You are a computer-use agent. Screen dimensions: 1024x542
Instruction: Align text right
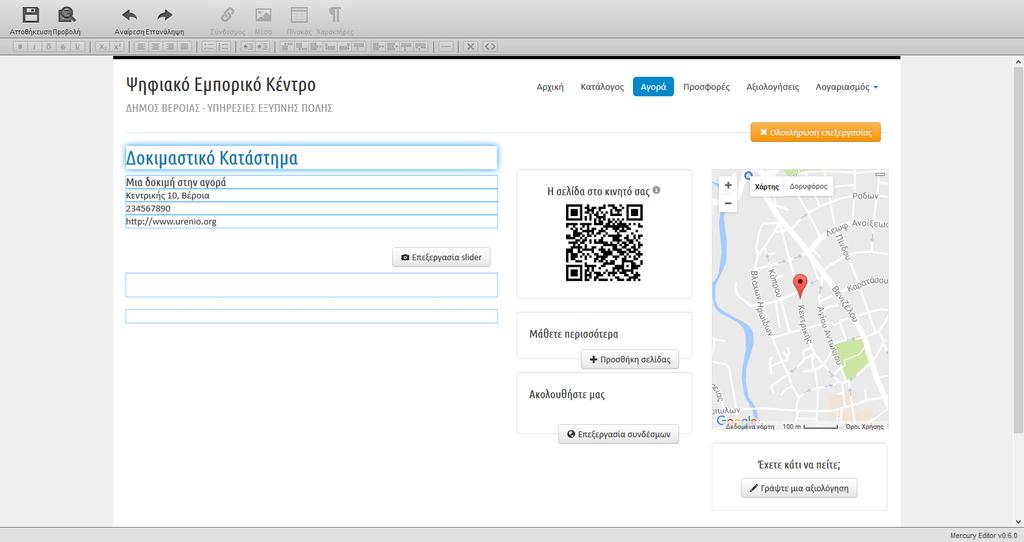click(170, 47)
